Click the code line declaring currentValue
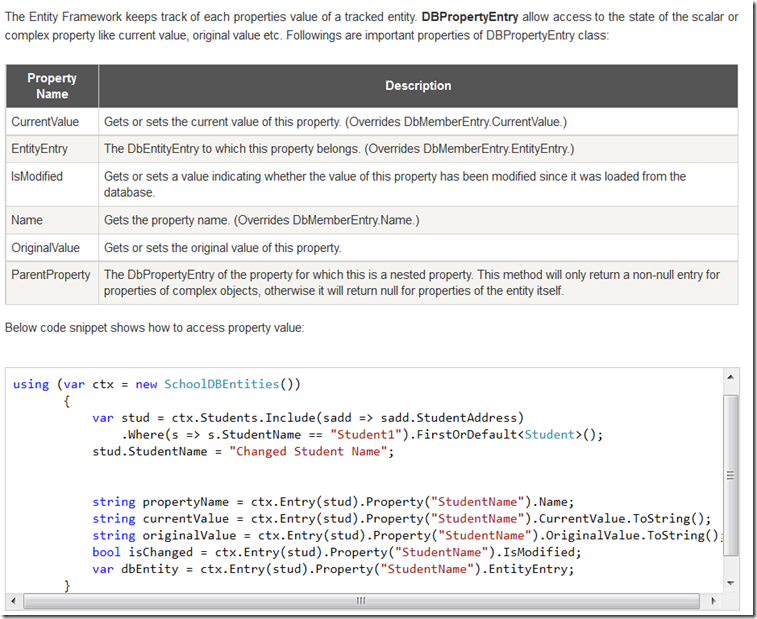Screen dimensions: 757x619 [402, 519]
